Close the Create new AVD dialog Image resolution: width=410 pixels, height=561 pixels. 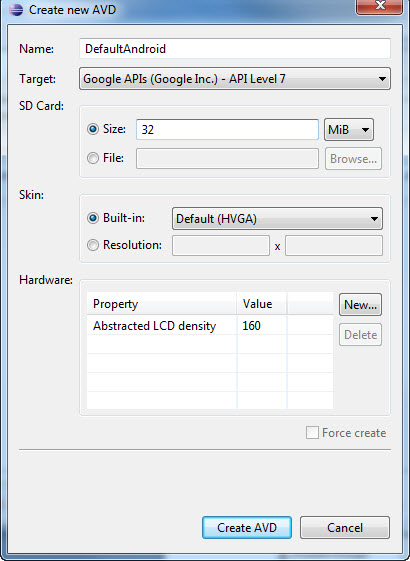pos(380,6)
